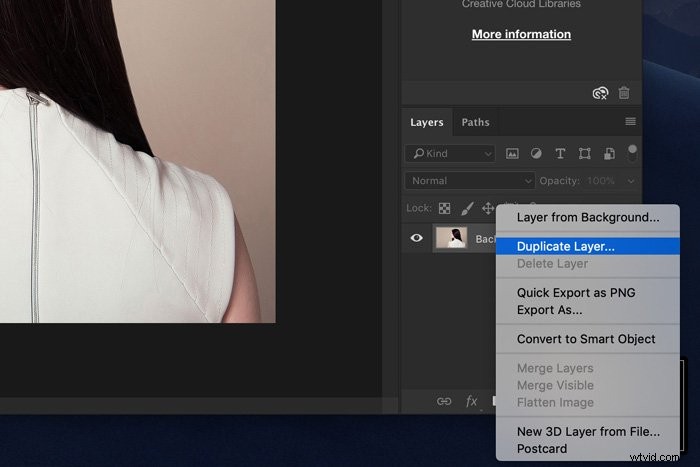Follow the More information link
The width and height of the screenshot is (700, 467).
(521, 34)
